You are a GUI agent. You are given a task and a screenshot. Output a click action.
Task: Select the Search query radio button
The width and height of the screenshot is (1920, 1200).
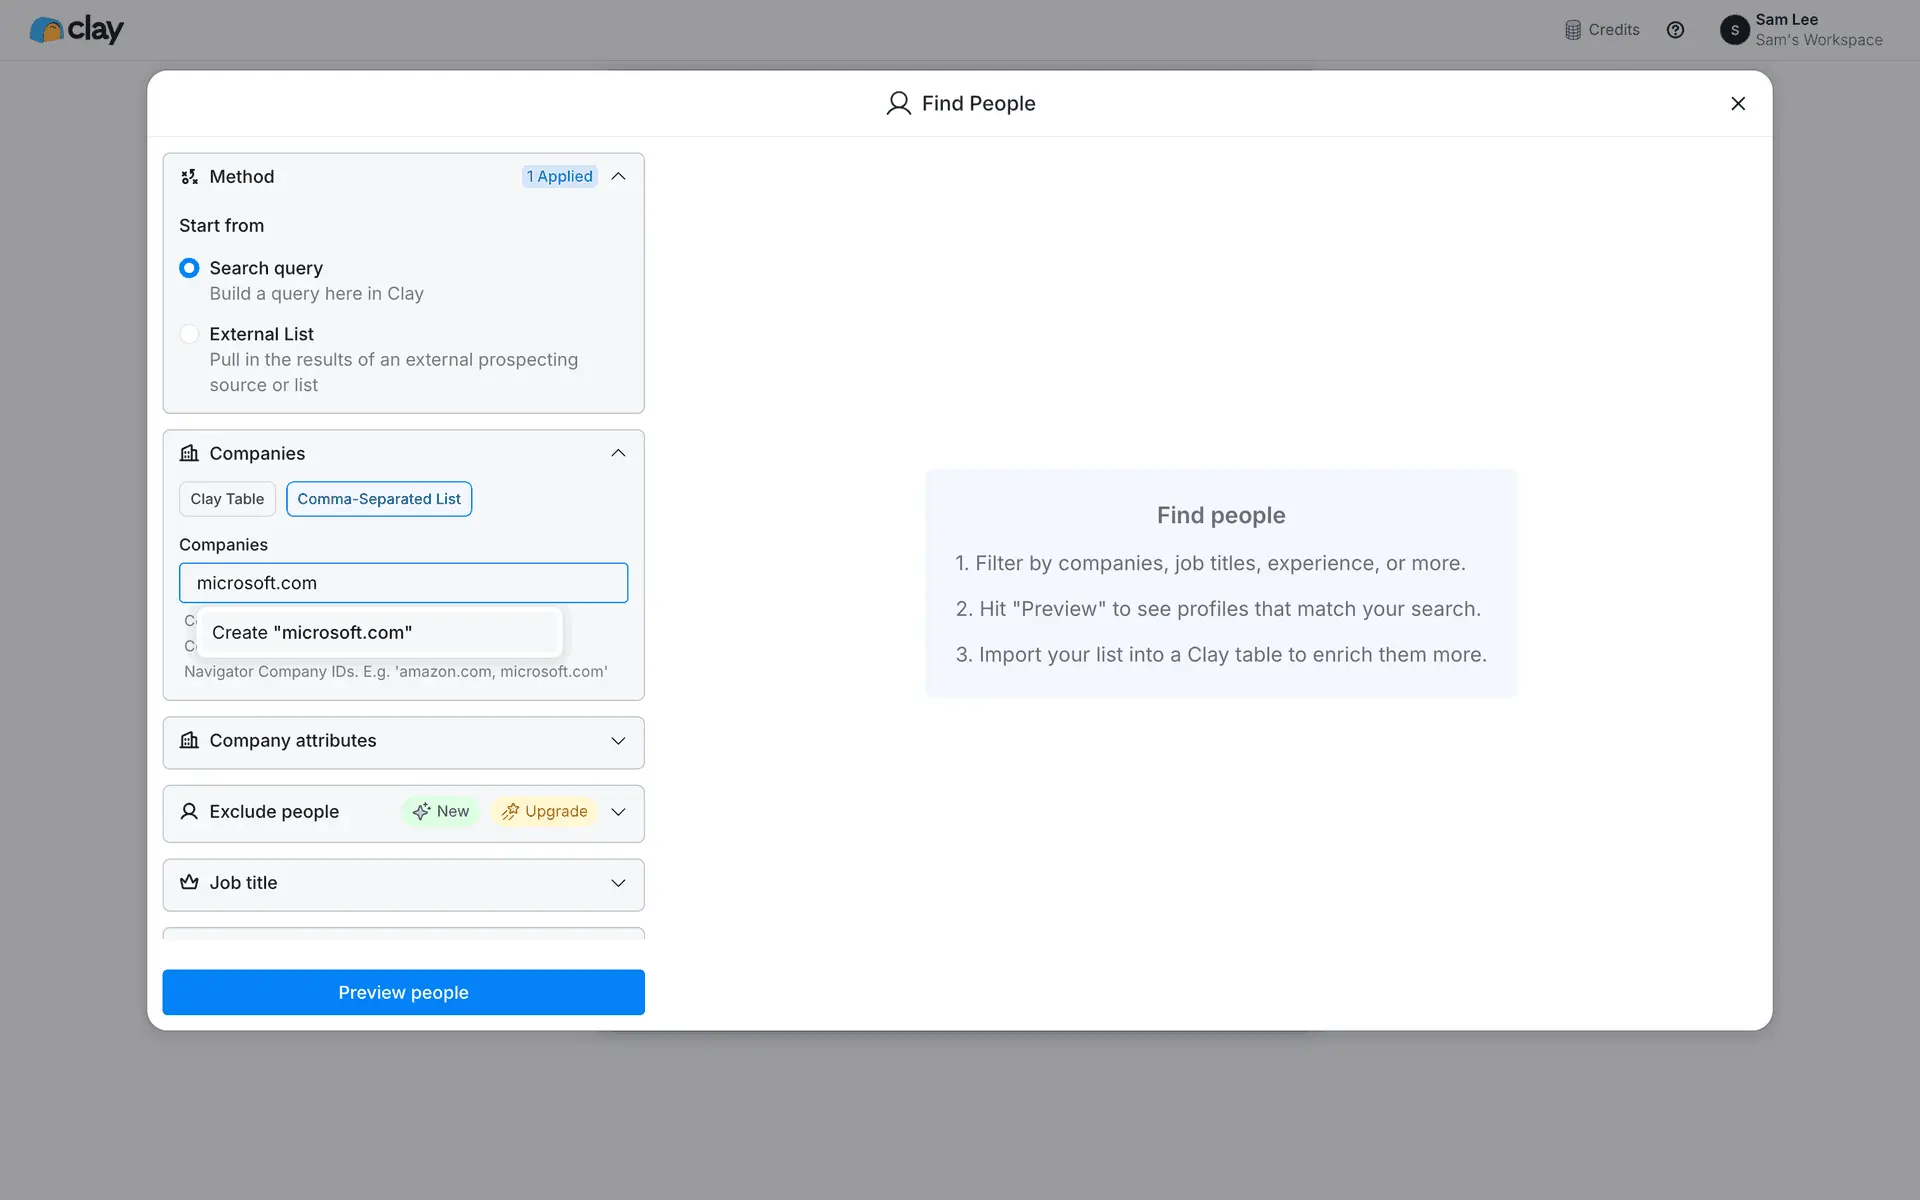tap(189, 268)
